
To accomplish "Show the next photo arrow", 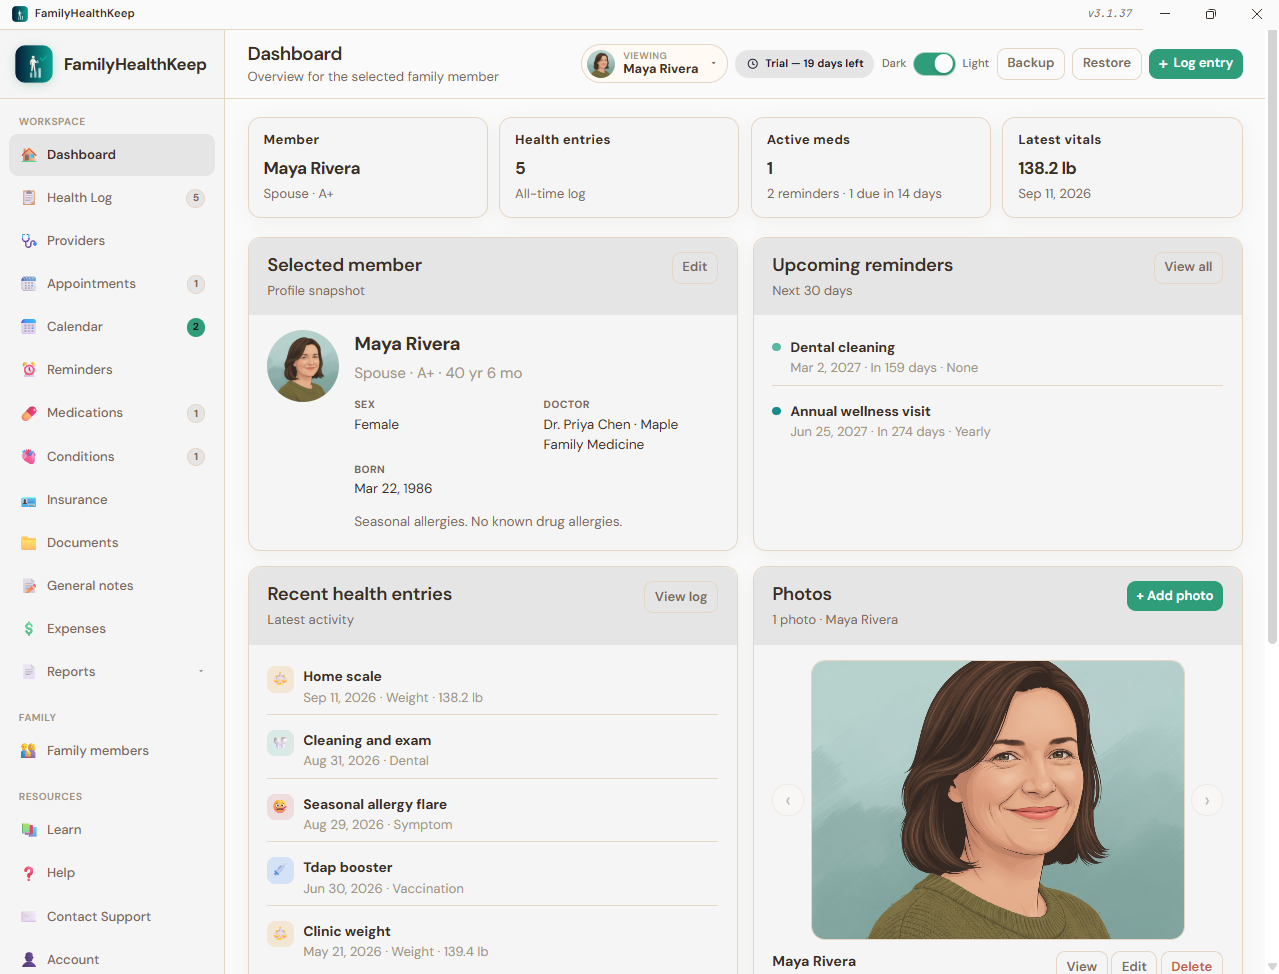I will click(1207, 801).
